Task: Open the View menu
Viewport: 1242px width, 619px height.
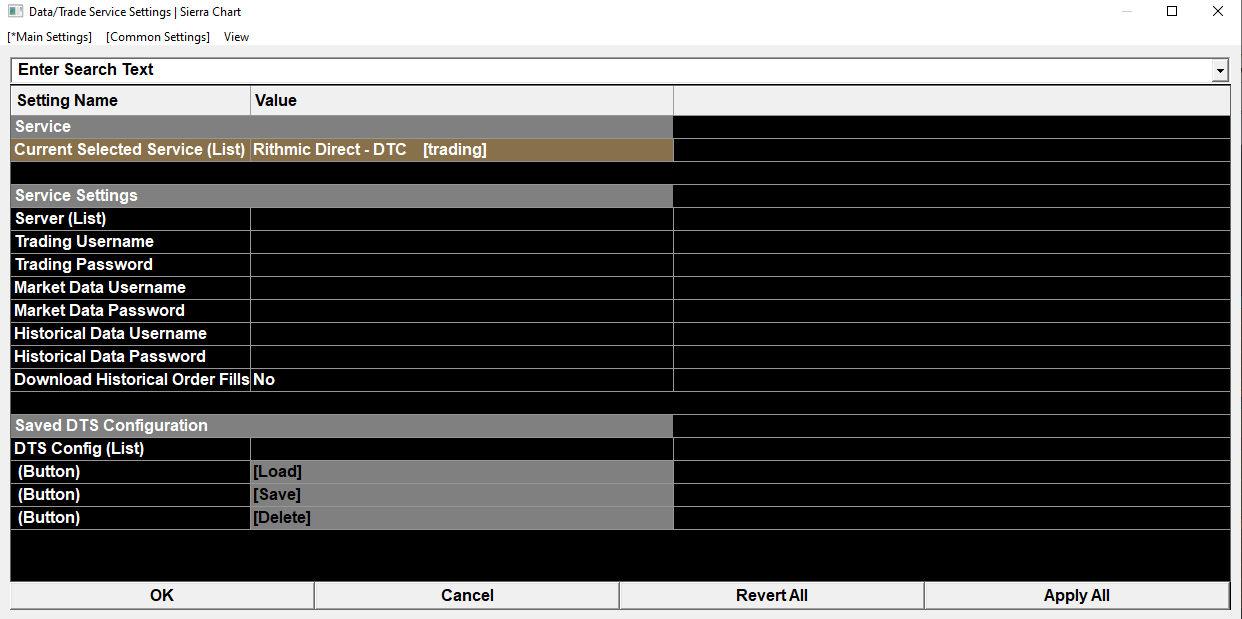Action: coord(236,37)
